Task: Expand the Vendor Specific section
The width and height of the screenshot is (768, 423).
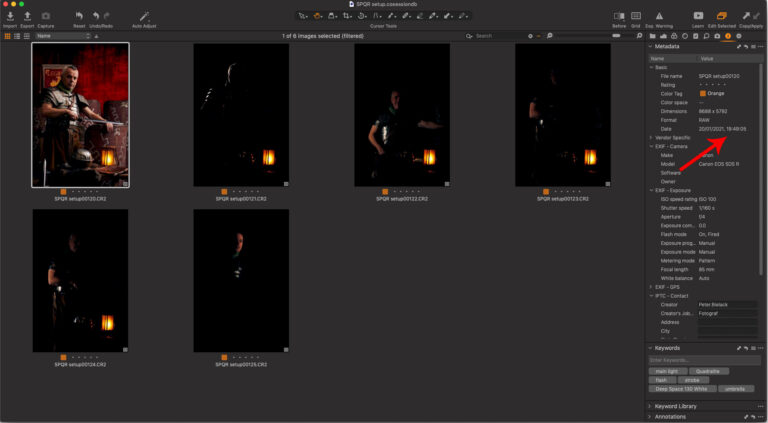Action: tap(651, 138)
